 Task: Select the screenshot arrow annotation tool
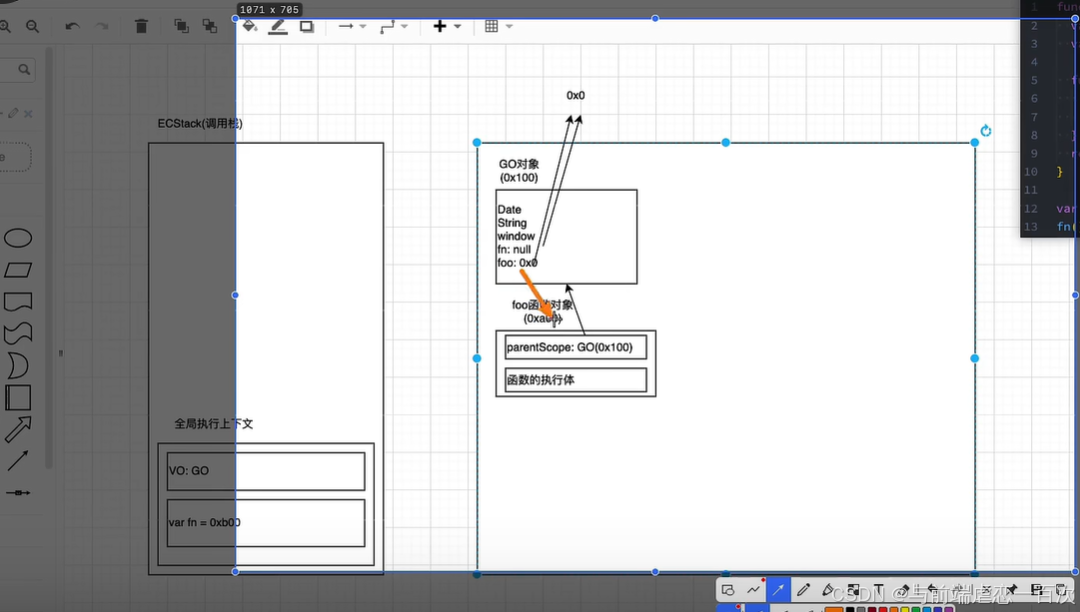click(x=778, y=590)
